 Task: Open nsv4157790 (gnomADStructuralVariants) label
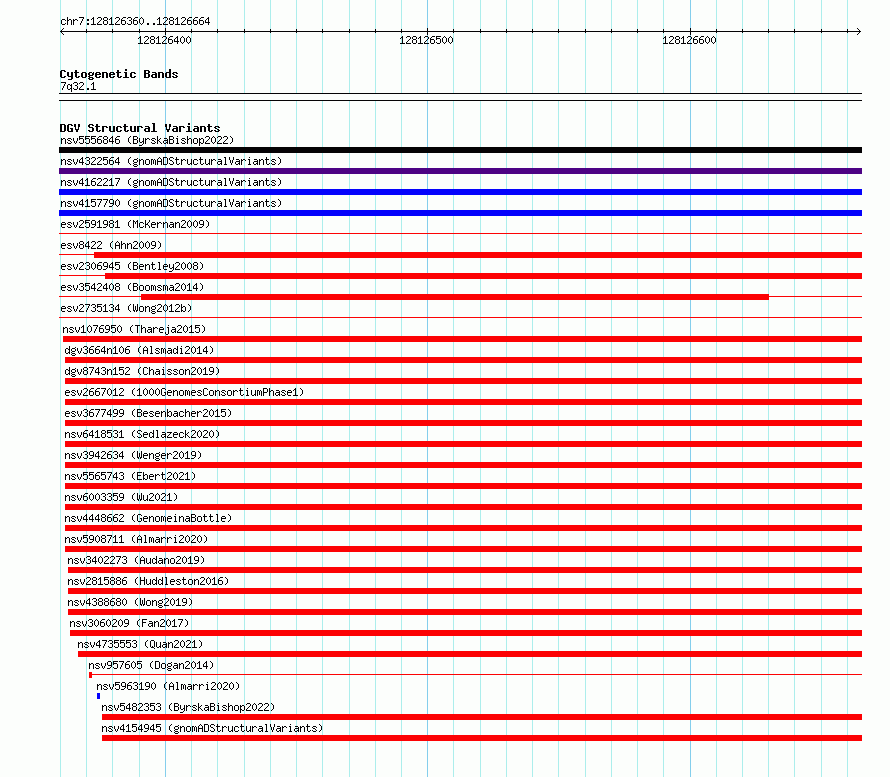171,203
